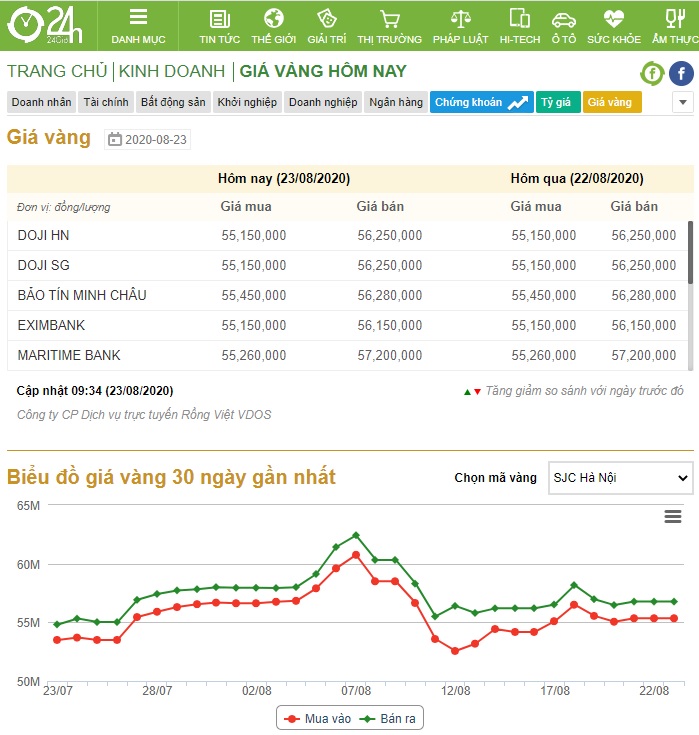Open the Ô tô car section
699x735 pixels.
coord(564,26)
